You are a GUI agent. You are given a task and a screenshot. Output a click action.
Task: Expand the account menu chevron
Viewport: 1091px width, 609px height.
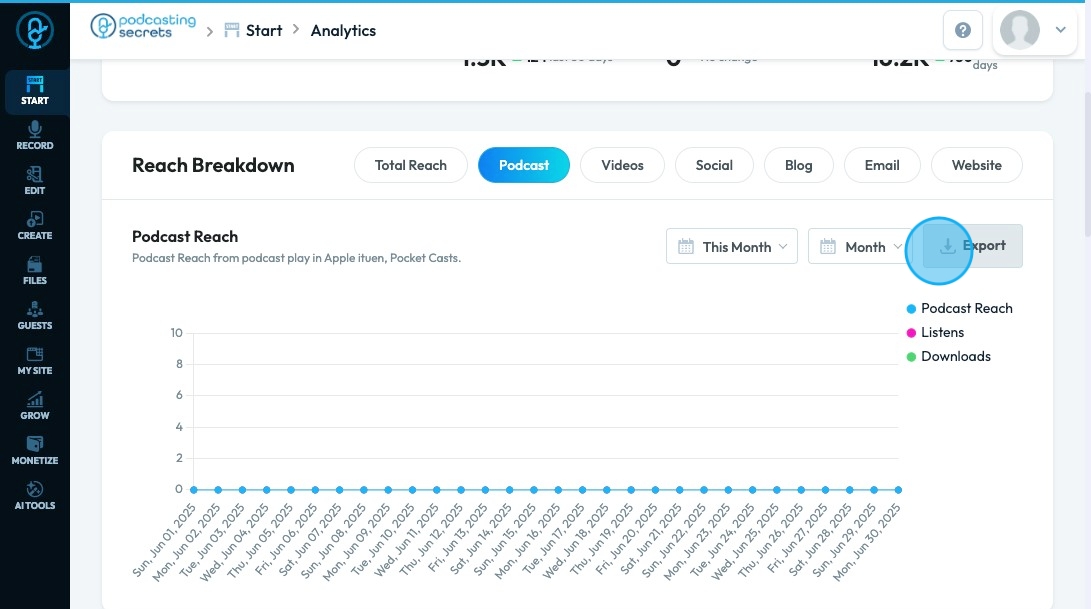click(x=1060, y=30)
